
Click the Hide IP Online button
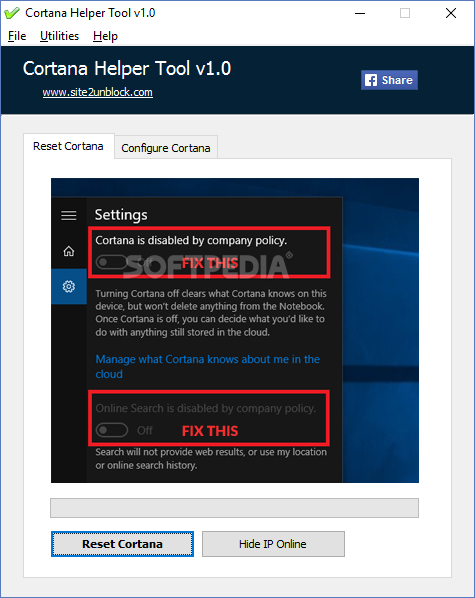coord(273,544)
